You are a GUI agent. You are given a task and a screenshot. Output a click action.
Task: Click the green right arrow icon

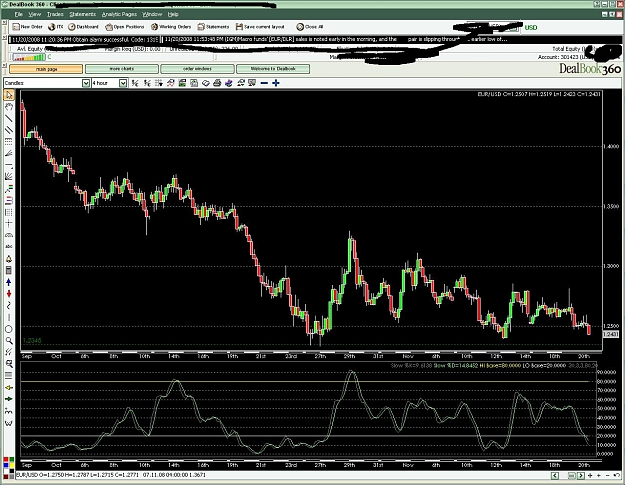9,399
